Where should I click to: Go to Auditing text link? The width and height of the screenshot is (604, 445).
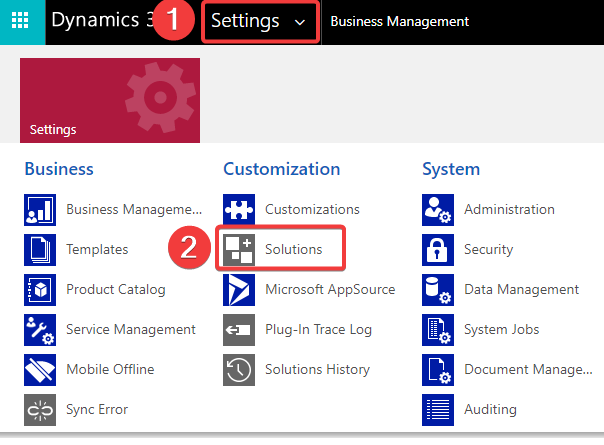[490, 410]
